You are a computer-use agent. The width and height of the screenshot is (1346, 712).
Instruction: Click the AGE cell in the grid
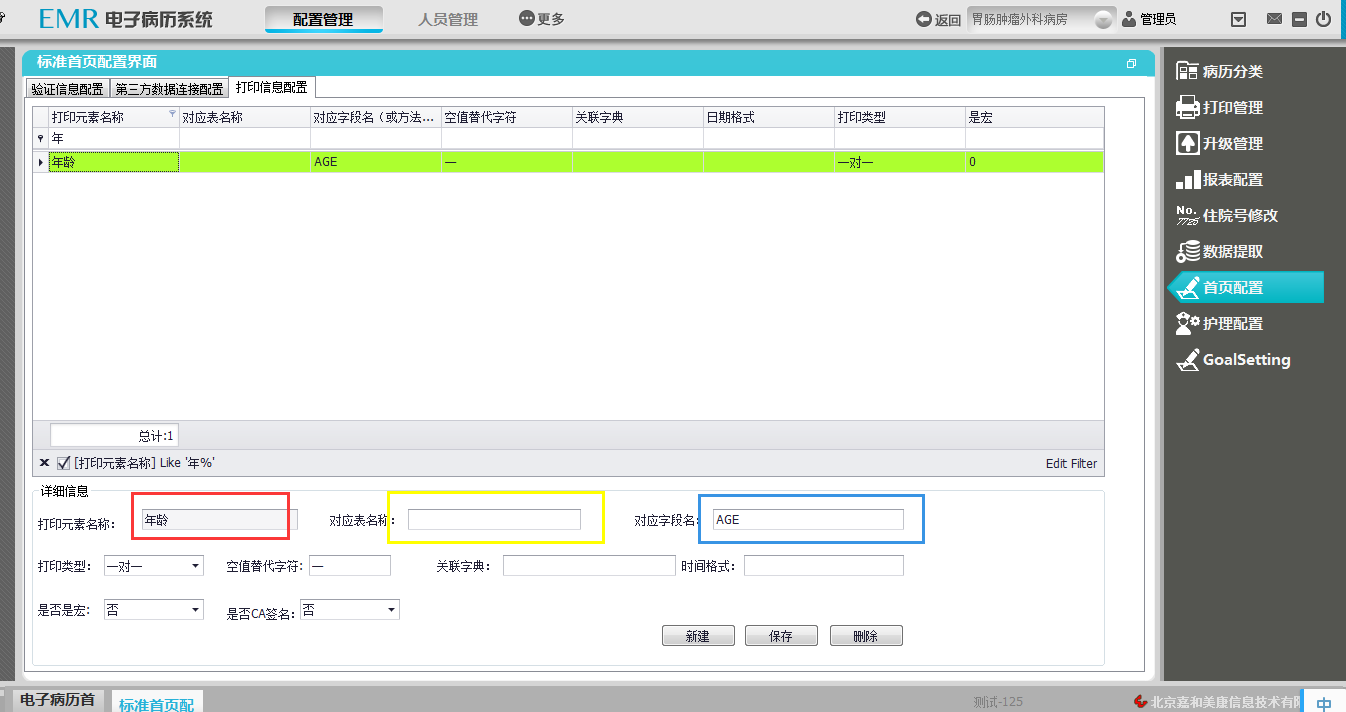point(375,161)
